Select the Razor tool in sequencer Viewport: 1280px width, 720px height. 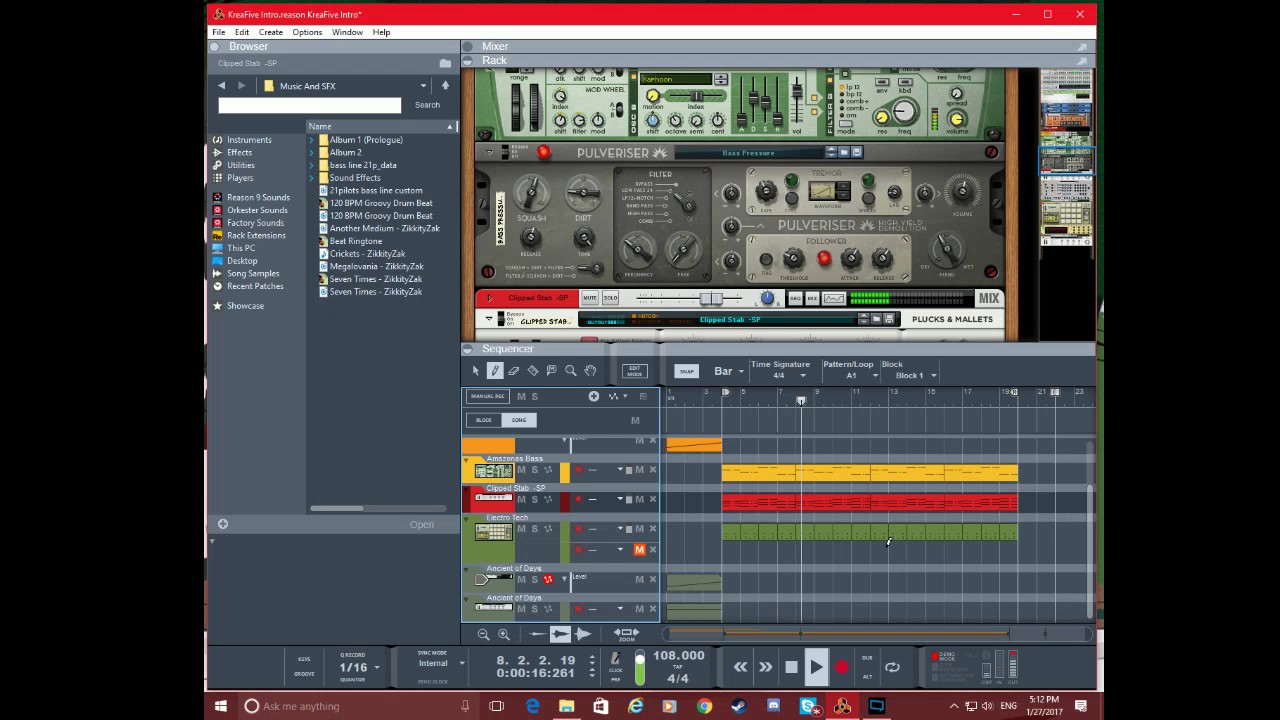533,371
